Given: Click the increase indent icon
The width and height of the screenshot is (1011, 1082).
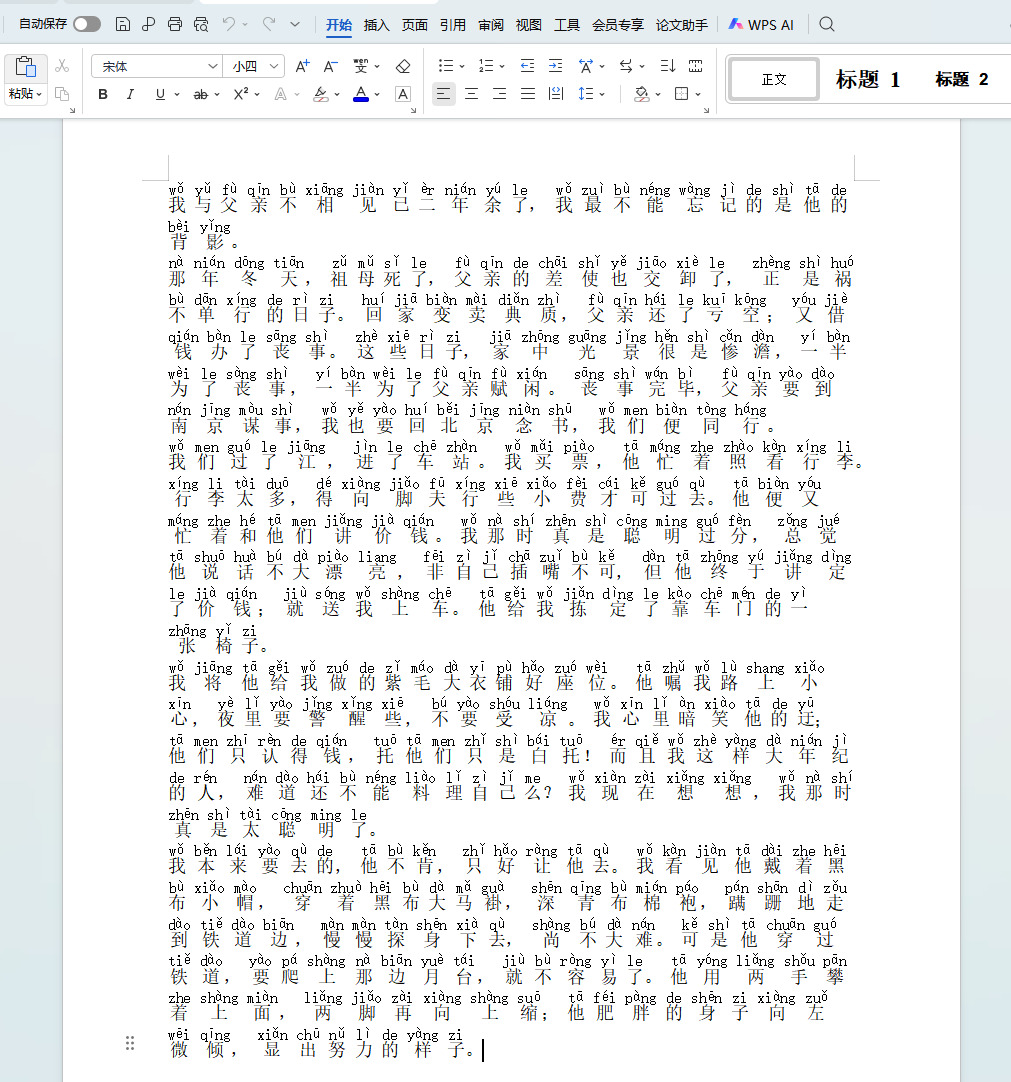Looking at the screenshot, I should pyautogui.click(x=556, y=66).
